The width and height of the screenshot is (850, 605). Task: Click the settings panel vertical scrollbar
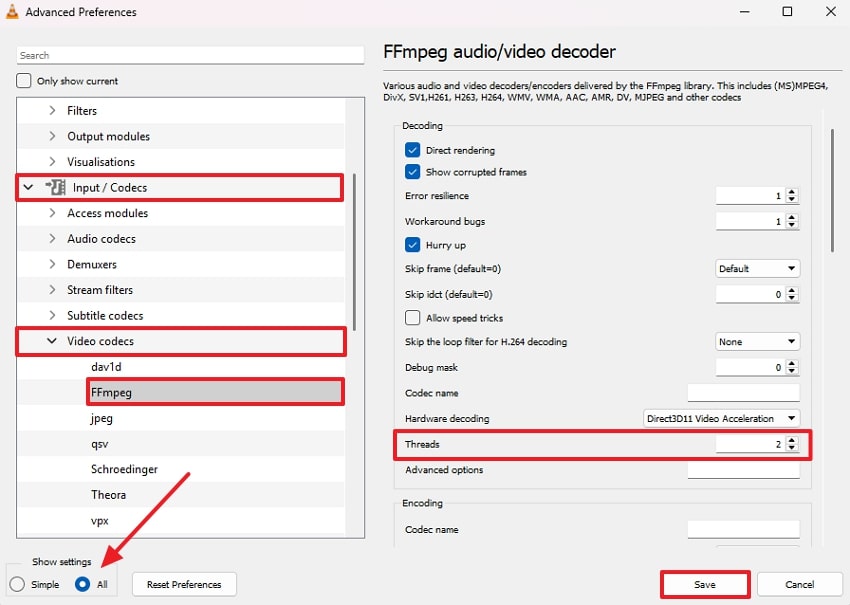[833, 190]
